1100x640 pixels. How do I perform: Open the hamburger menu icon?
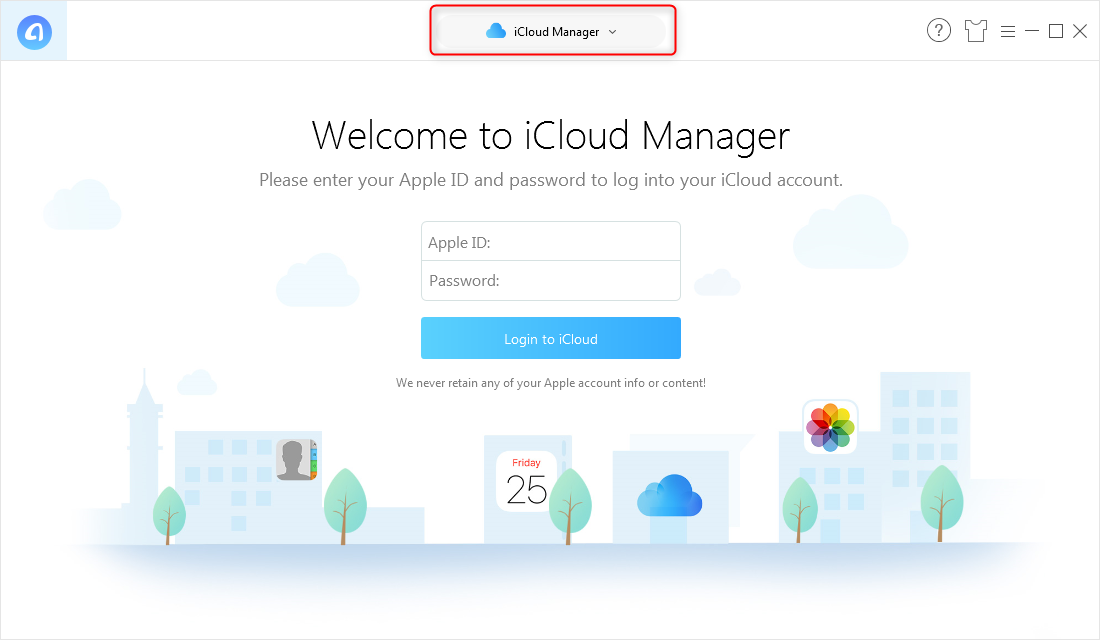coord(1008,32)
